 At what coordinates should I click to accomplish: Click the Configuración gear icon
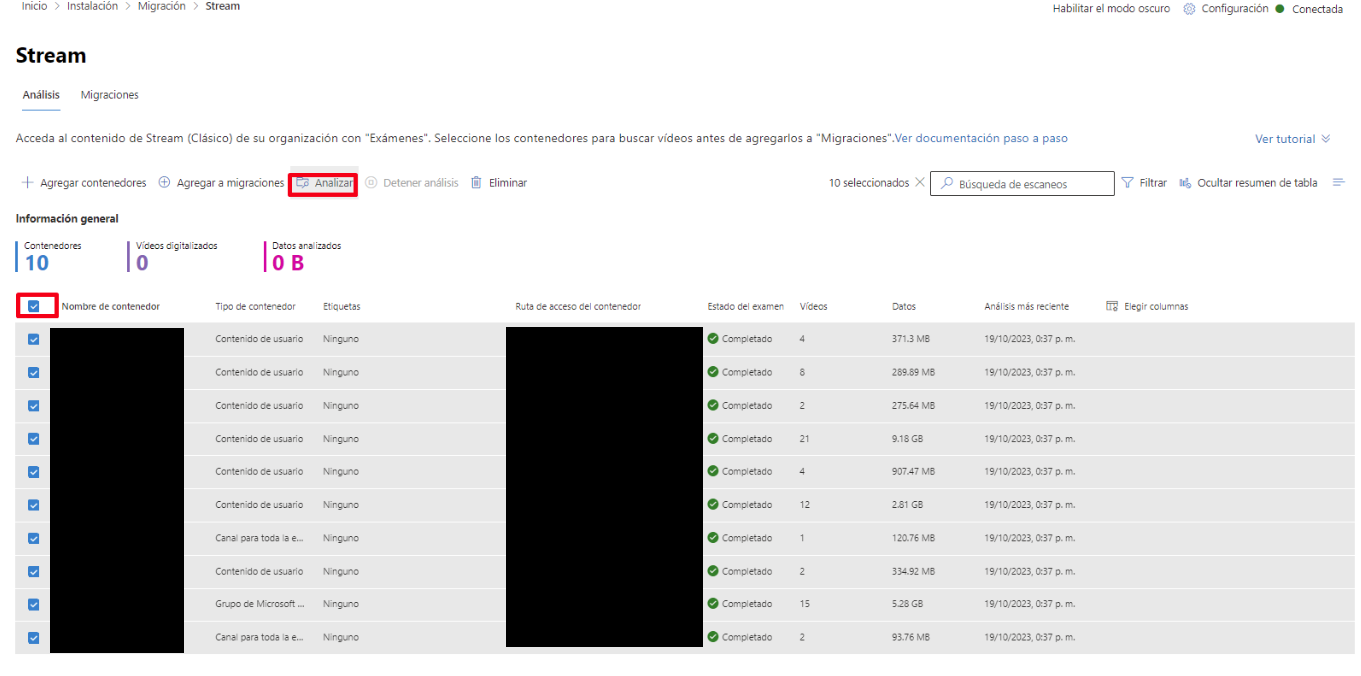coord(1189,8)
